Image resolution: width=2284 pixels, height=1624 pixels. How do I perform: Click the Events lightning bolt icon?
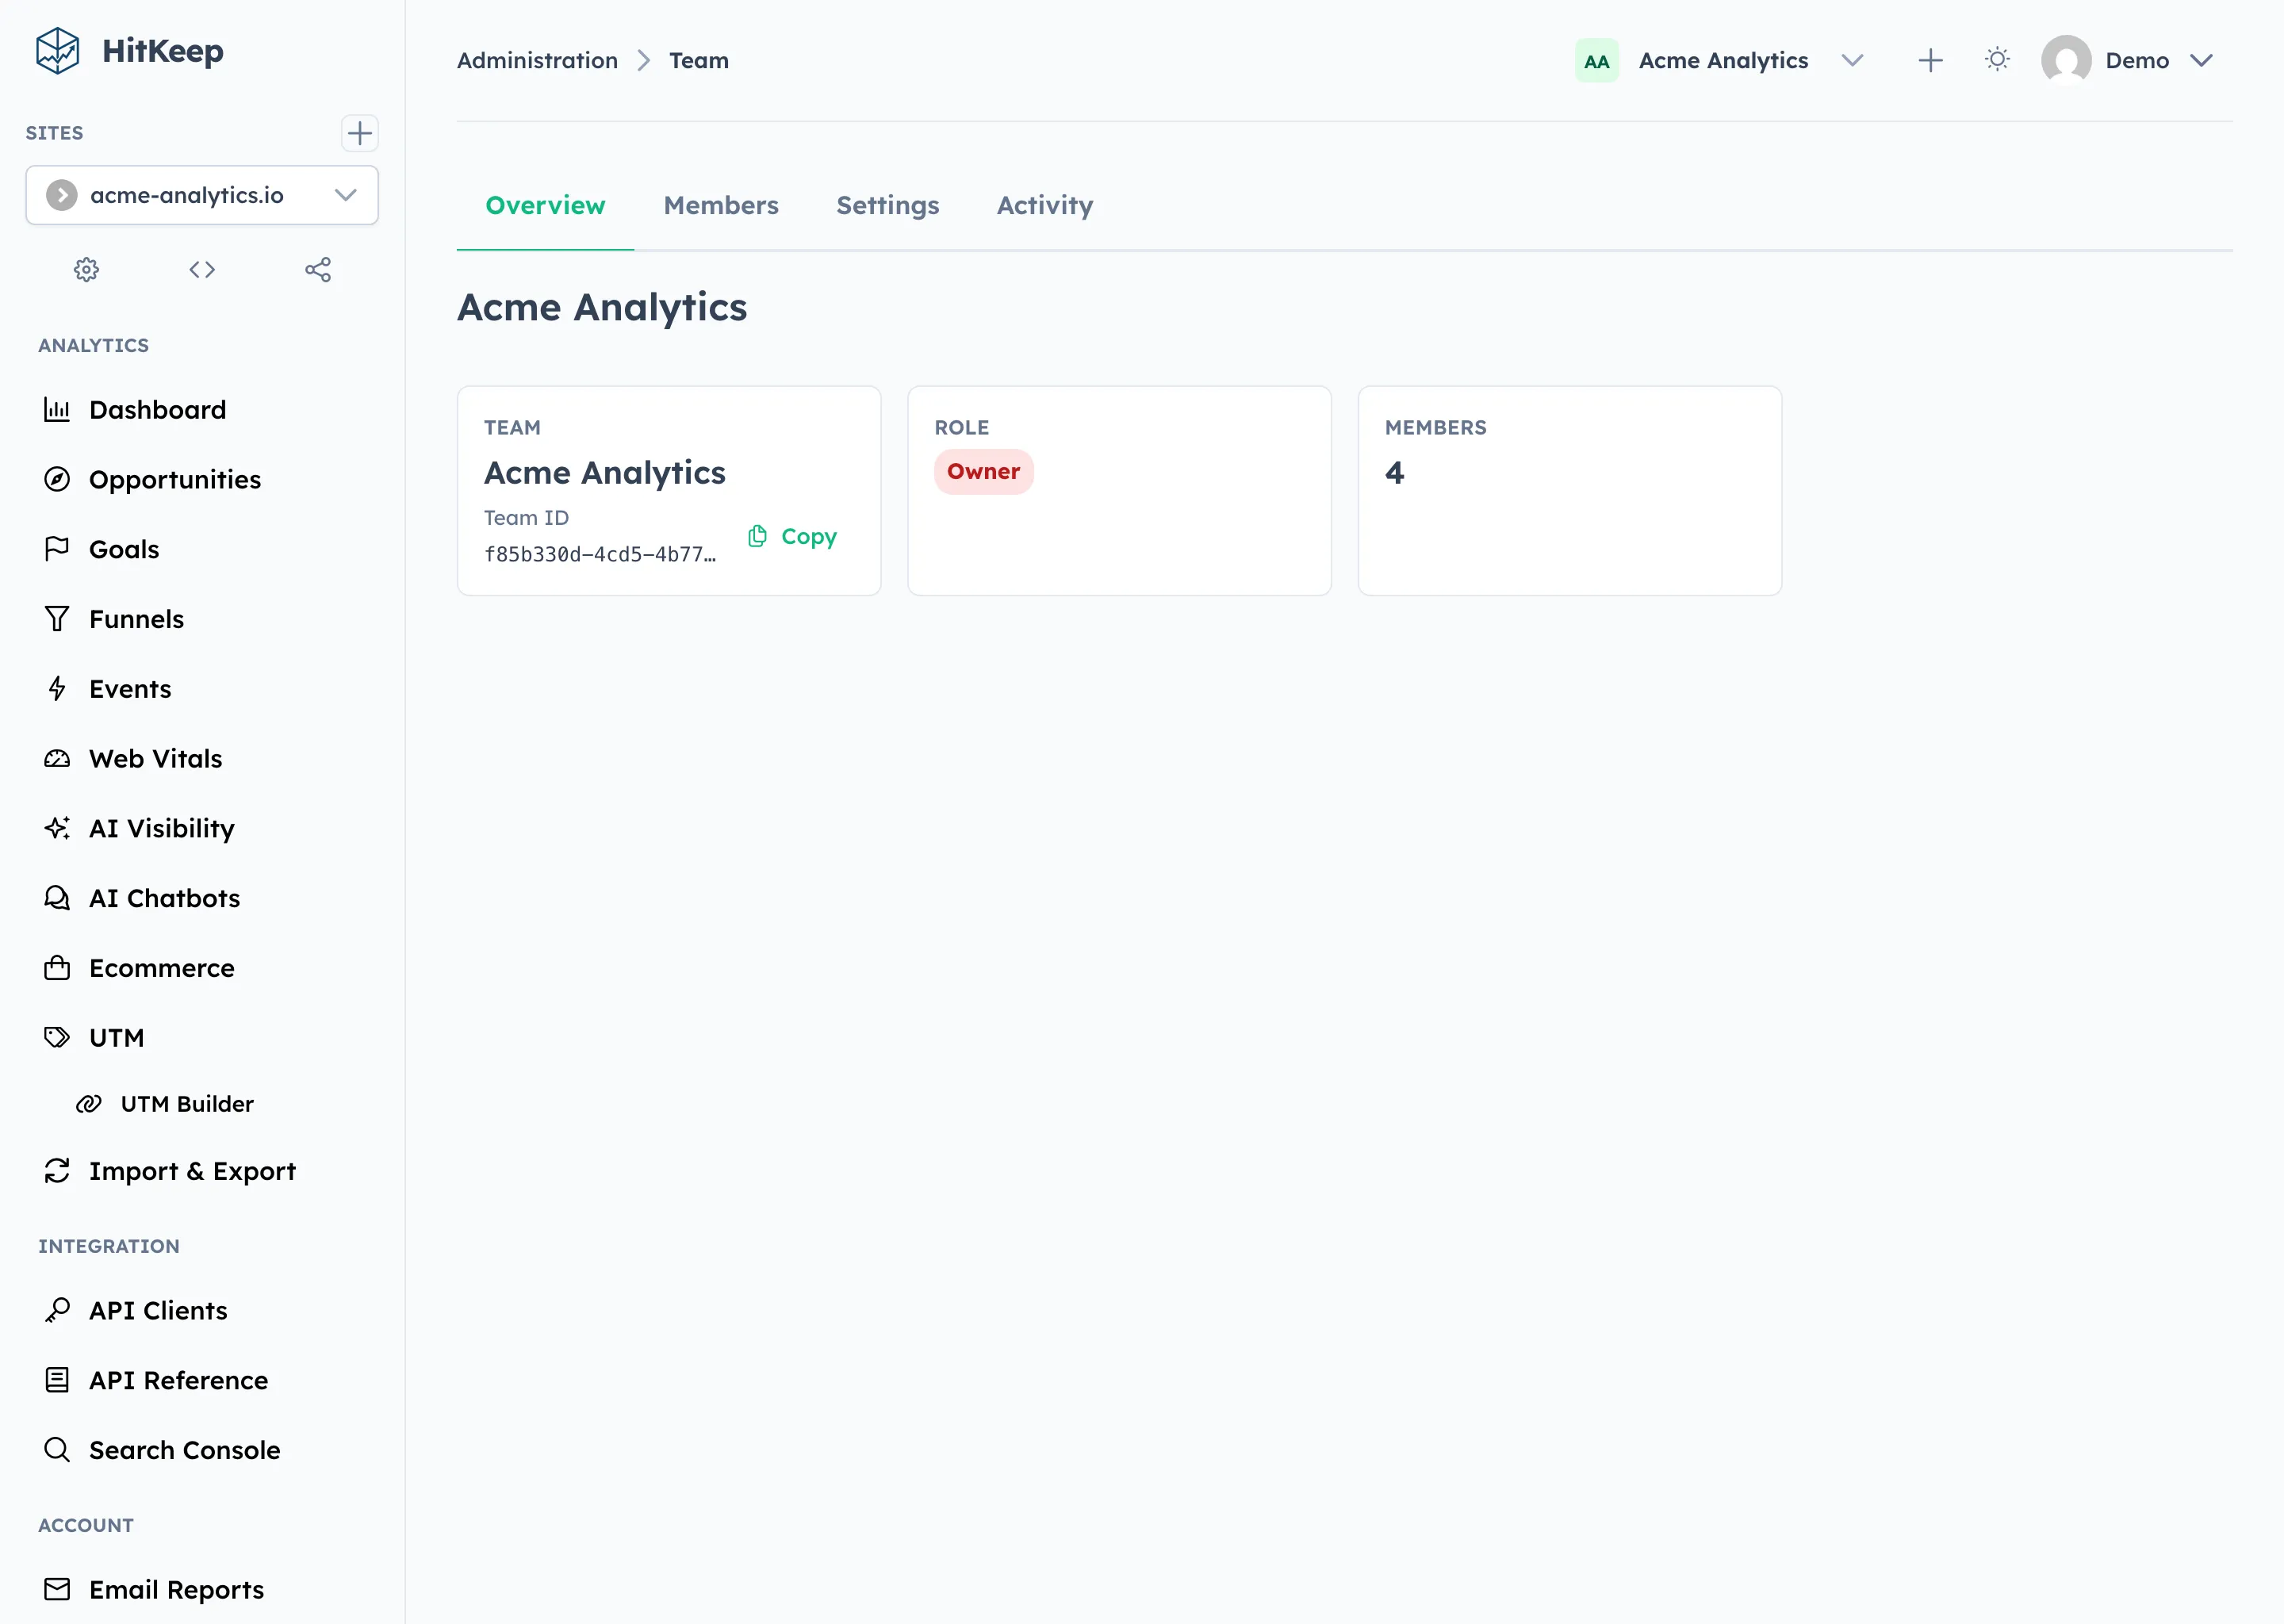[57, 689]
